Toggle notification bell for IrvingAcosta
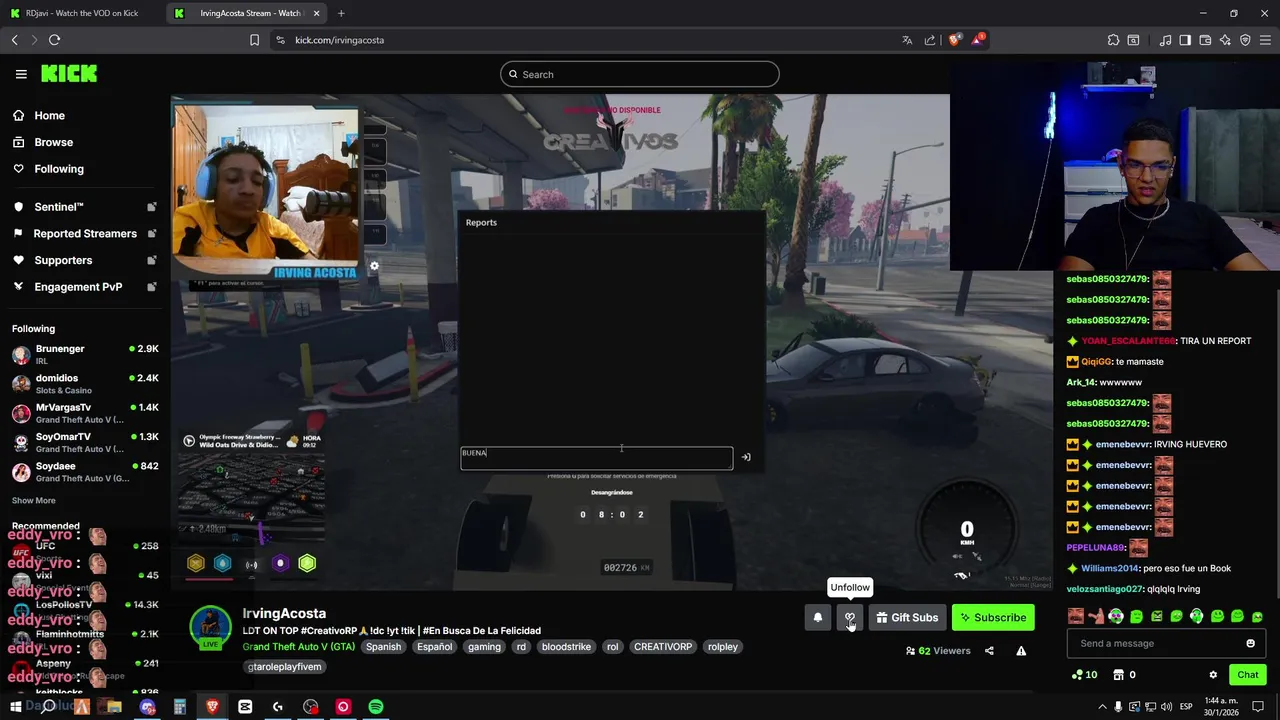Image resolution: width=1280 pixels, height=720 pixels. tap(818, 618)
